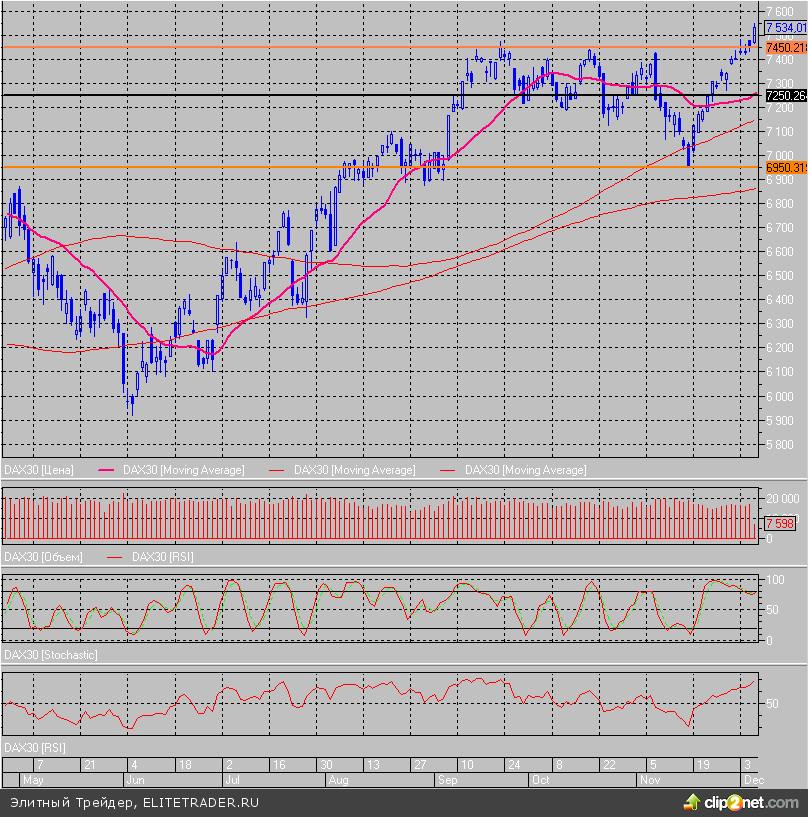
Task: Click the Oct label on time axis
Action: pyautogui.click(x=541, y=778)
